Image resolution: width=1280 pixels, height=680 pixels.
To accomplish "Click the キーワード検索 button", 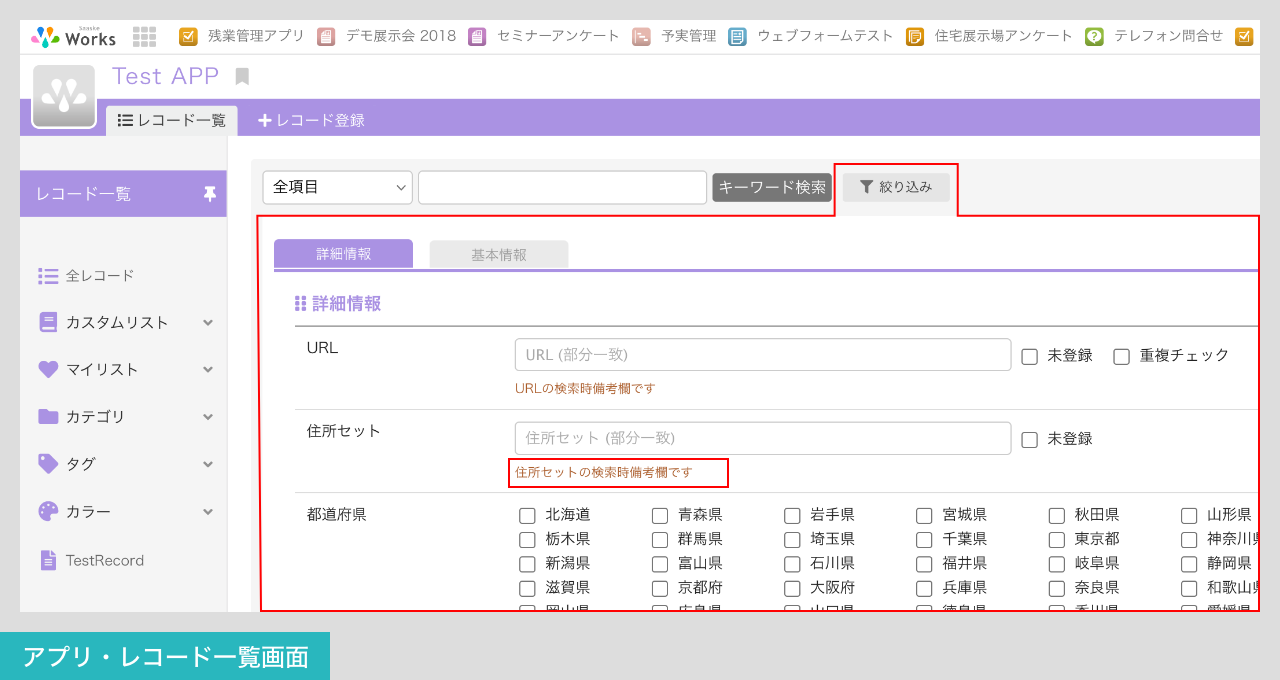I will click(x=772, y=187).
